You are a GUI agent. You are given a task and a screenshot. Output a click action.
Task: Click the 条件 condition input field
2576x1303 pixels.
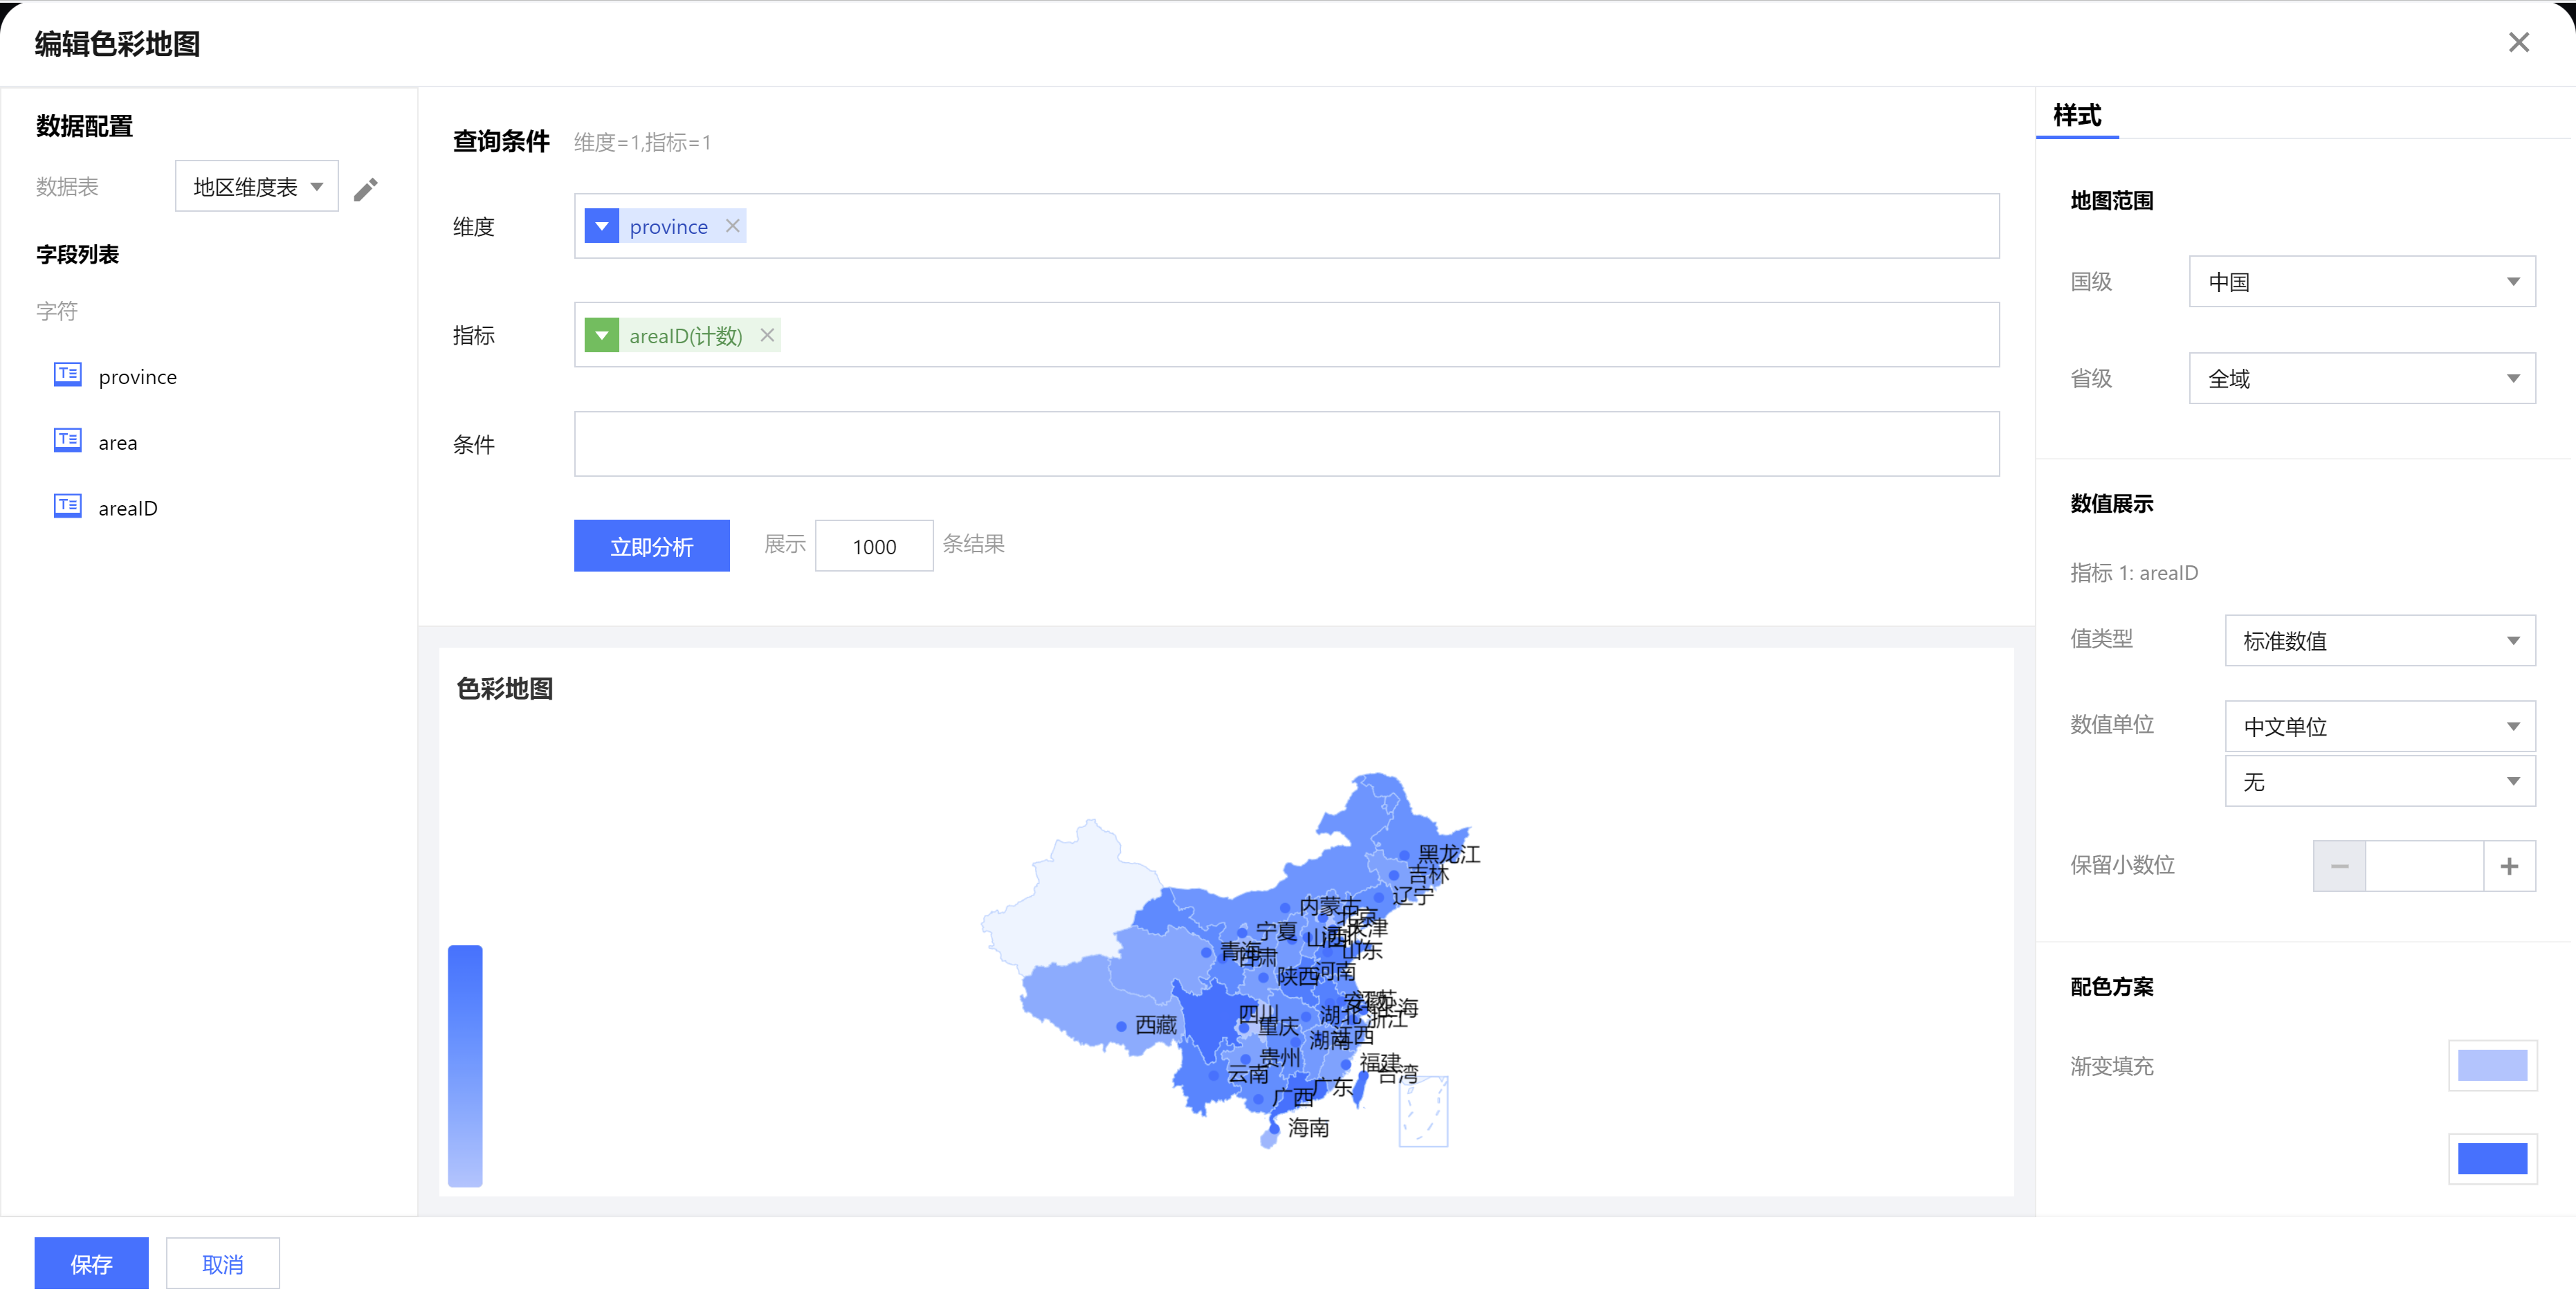1285,444
